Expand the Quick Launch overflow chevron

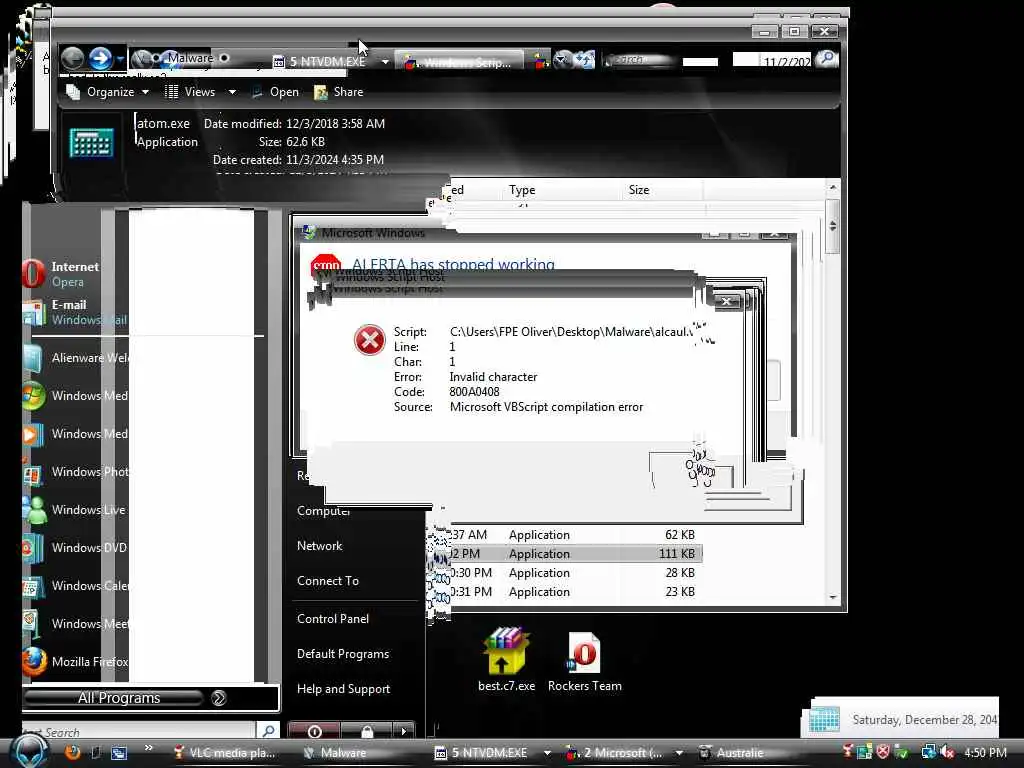(148, 748)
